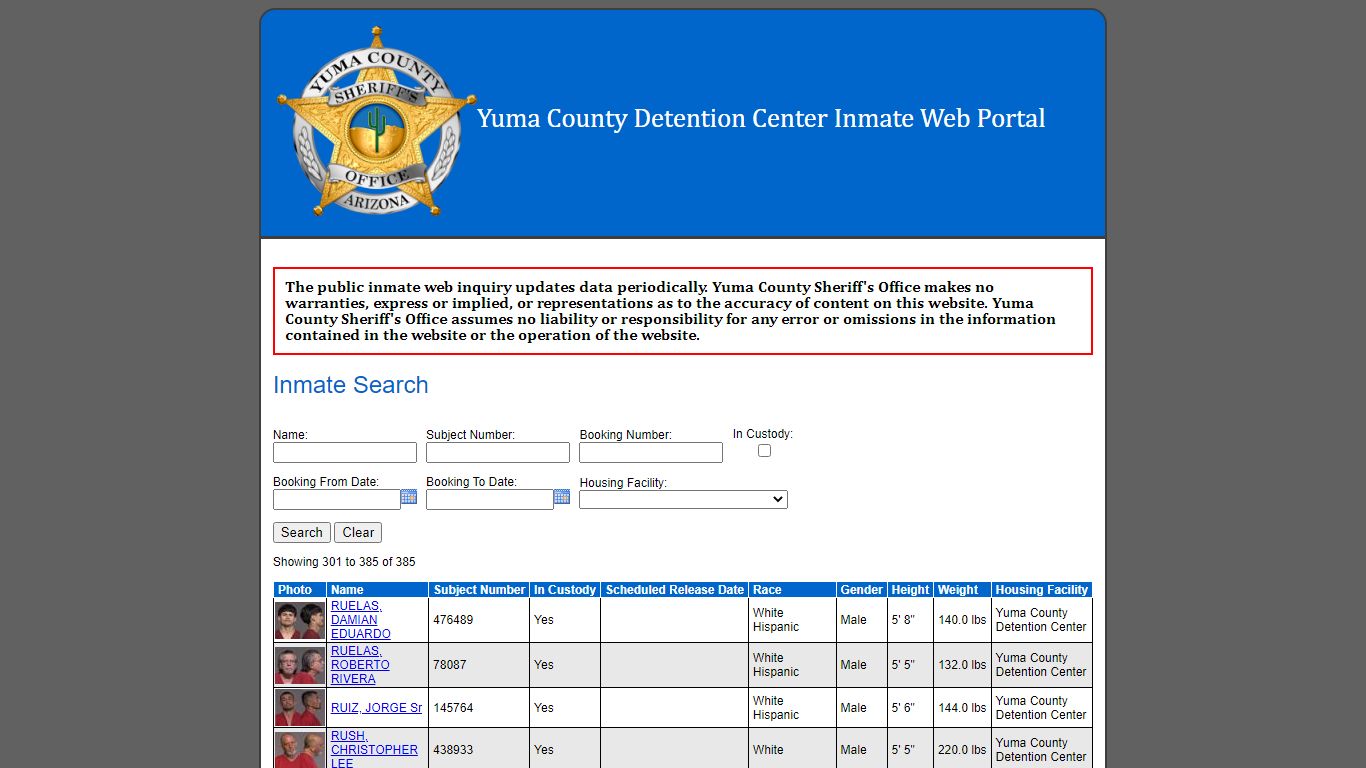
Task: Click the Height column header
Action: 910,590
